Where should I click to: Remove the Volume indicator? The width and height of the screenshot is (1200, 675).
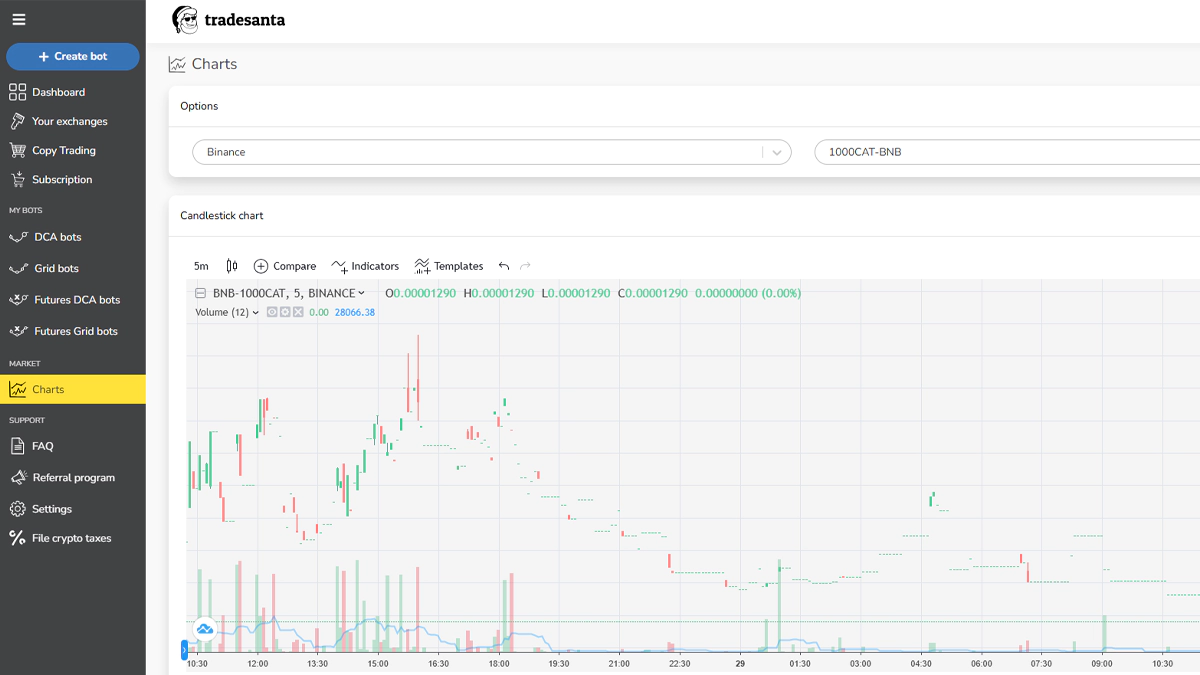click(298, 312)
